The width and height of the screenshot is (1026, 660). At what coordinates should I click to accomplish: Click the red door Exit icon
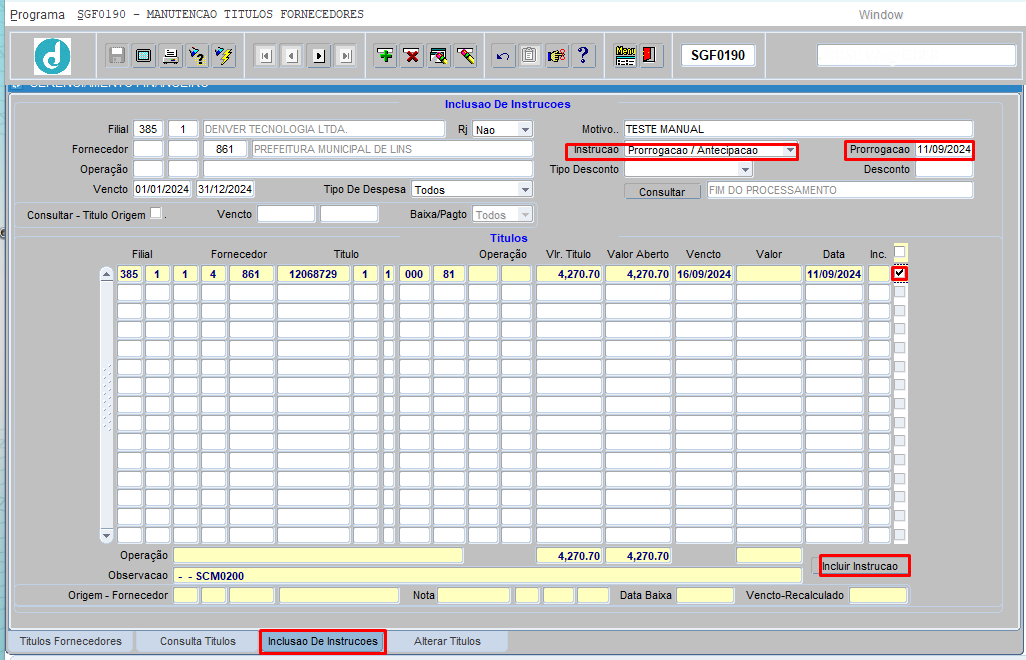click(650, 56)
